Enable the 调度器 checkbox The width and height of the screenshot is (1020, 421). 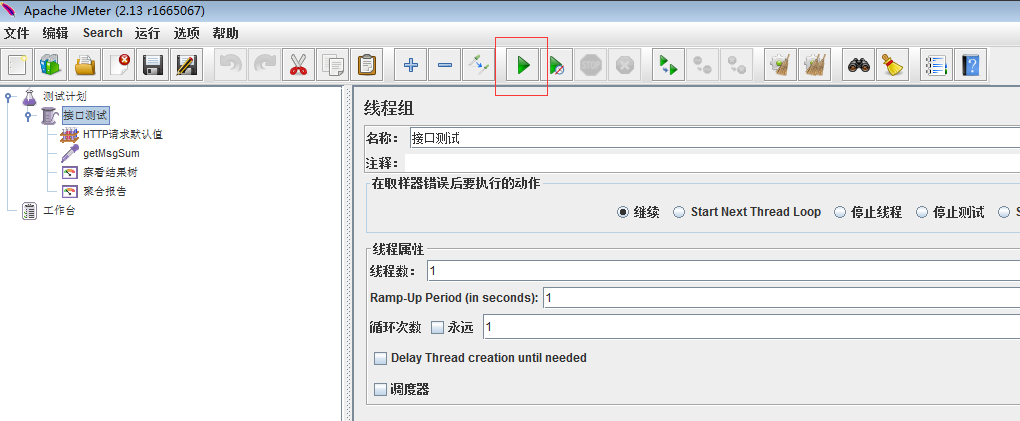tap(381, 390)
